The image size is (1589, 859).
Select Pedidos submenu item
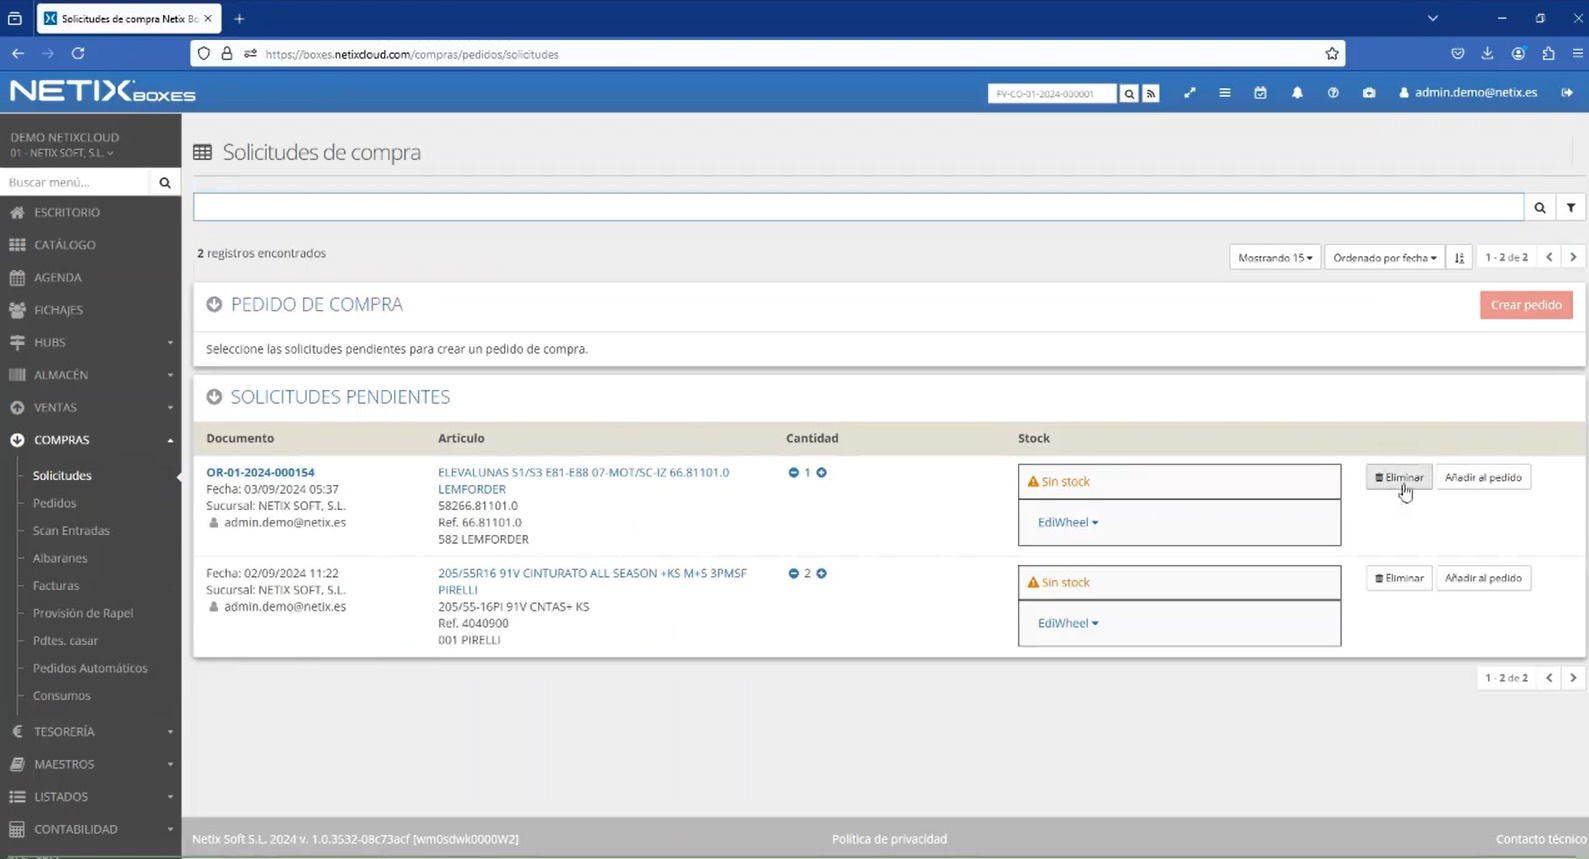point(54,504)
